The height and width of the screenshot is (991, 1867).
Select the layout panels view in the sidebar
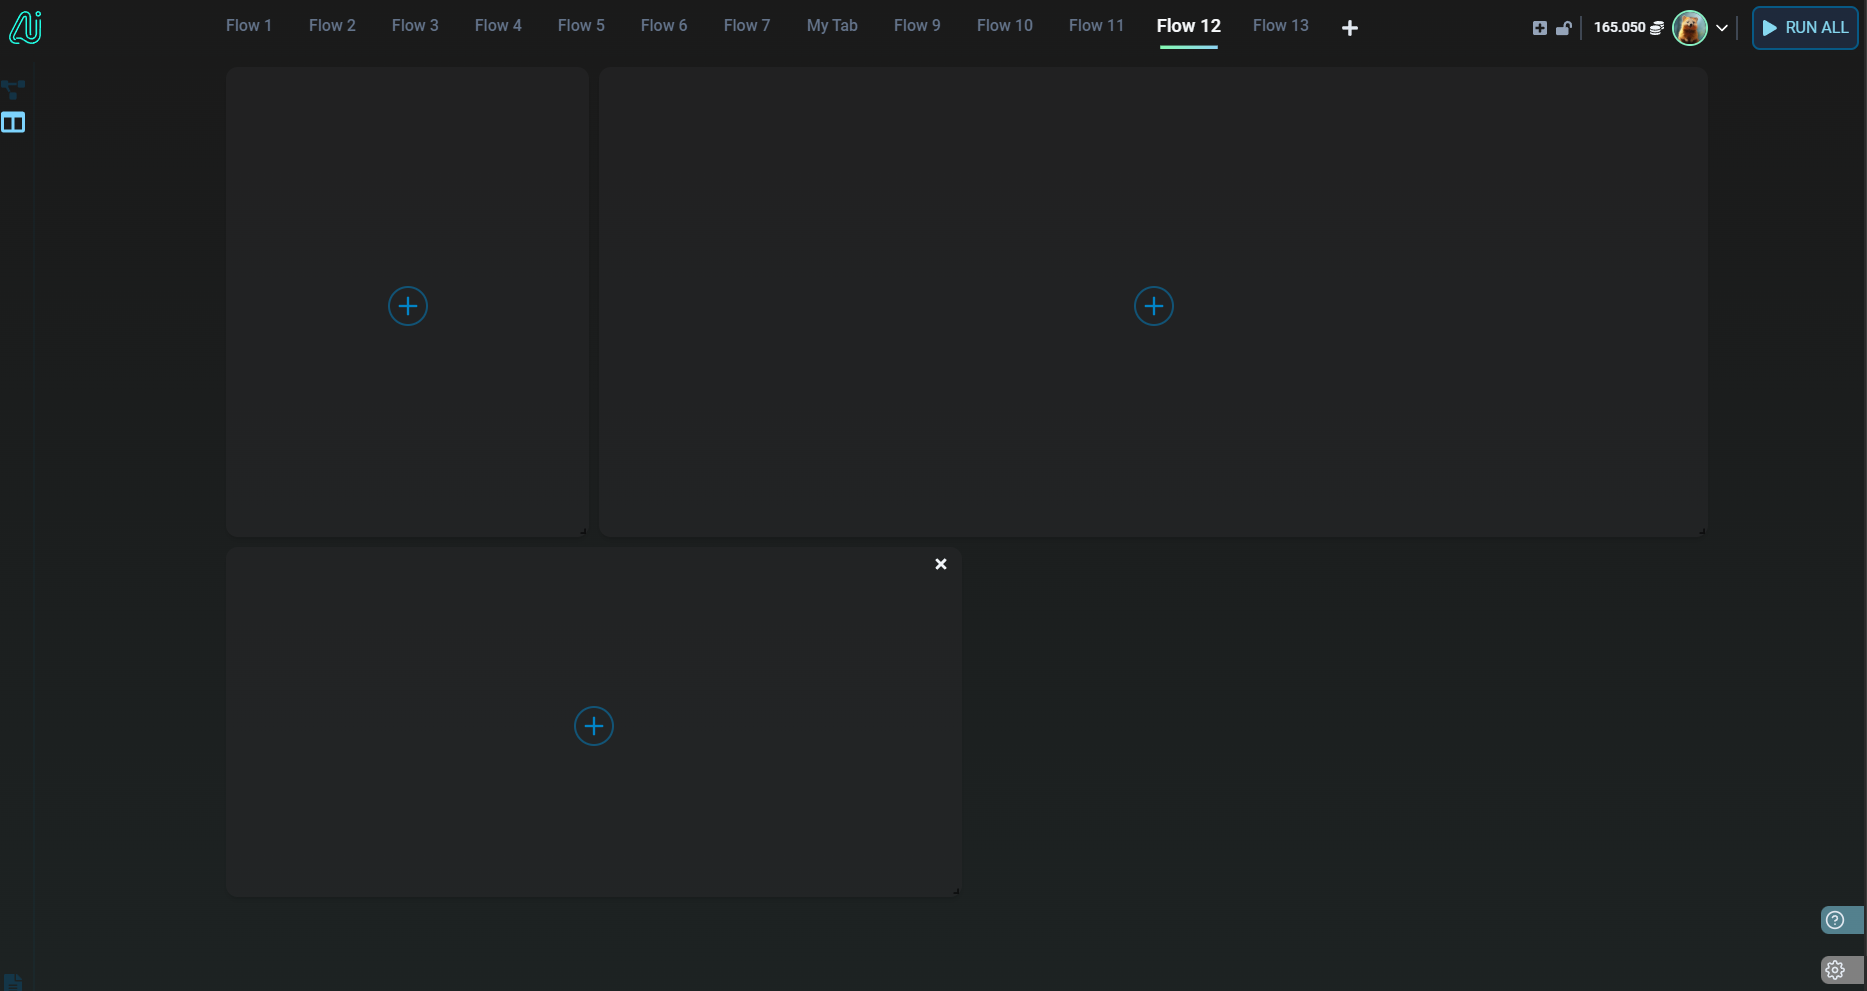point(13,123)
